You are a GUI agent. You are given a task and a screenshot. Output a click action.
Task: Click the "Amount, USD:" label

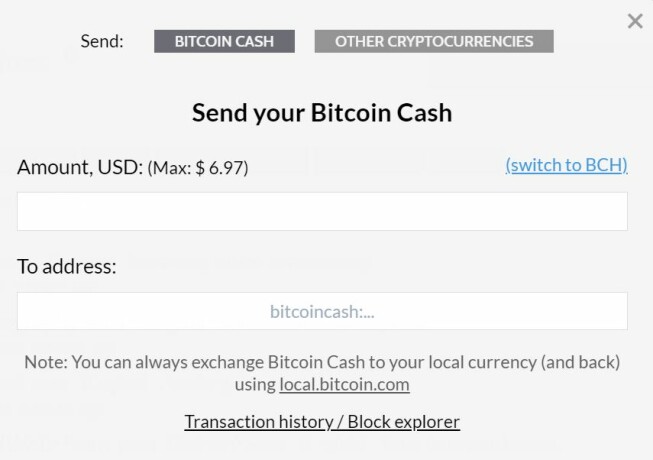80,166
